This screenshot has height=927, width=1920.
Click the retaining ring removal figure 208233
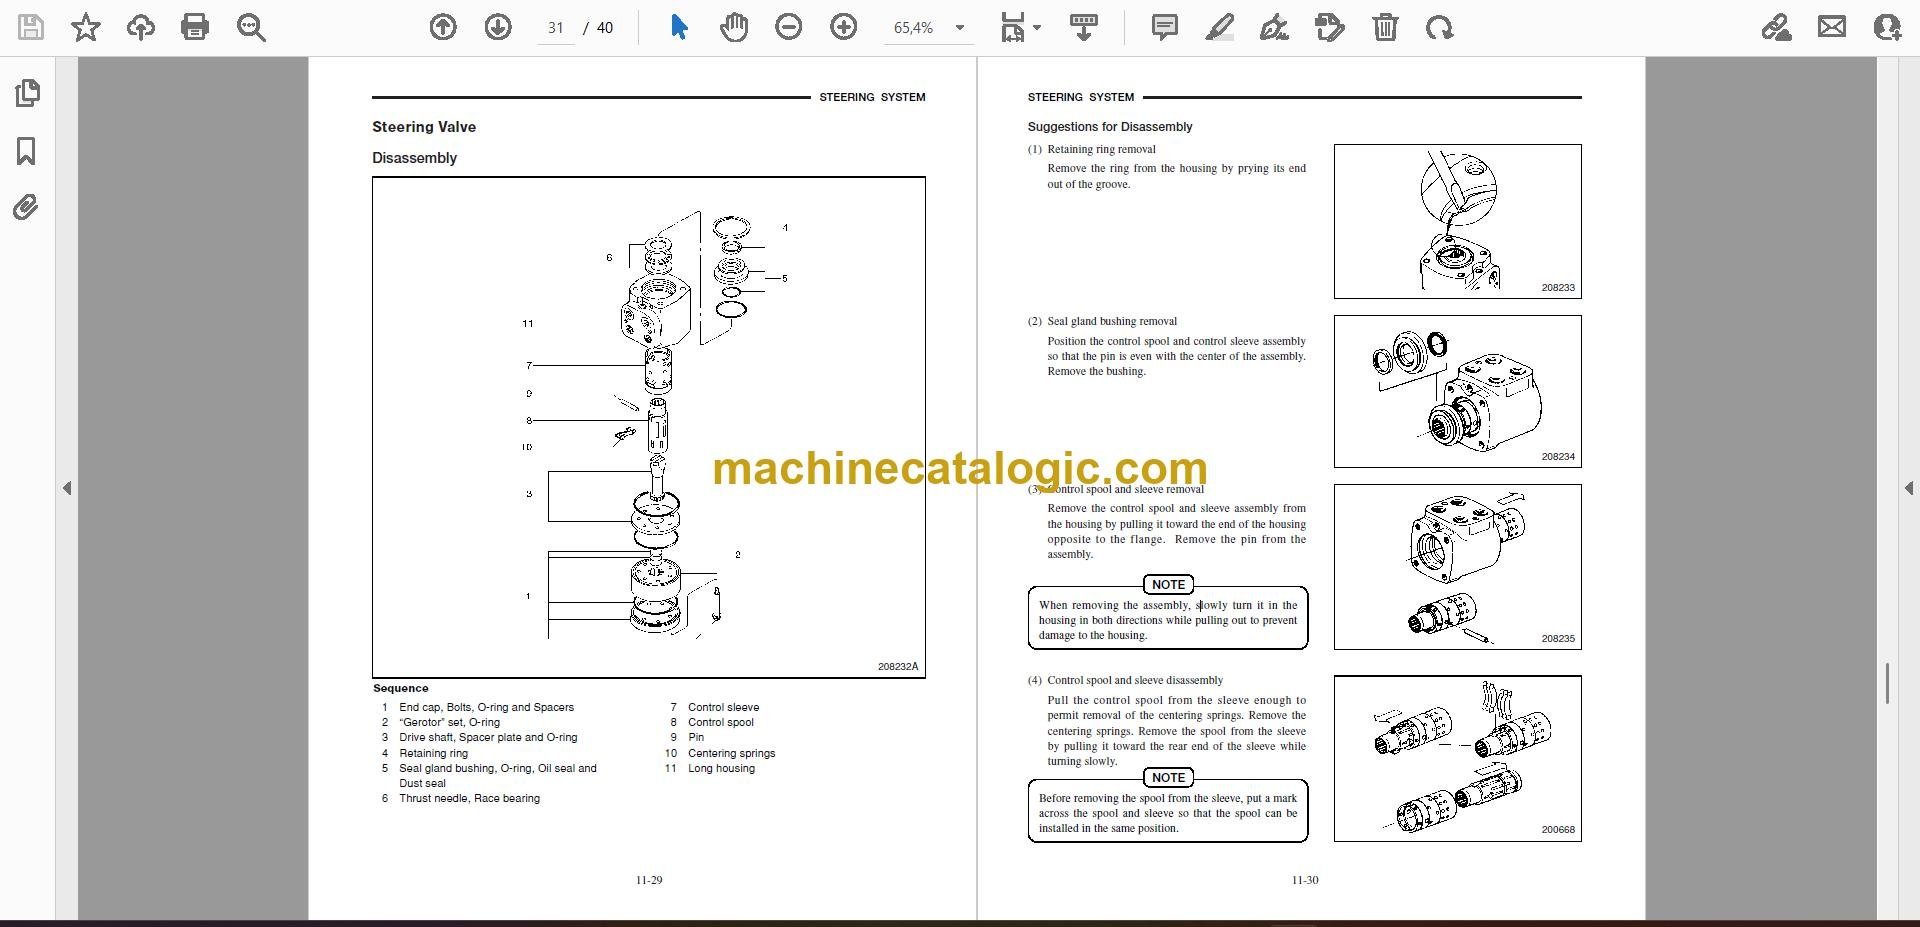[1457, 221]
